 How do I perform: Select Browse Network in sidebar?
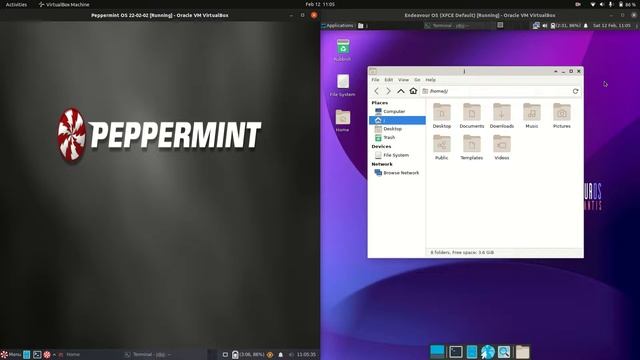[397, 173]
